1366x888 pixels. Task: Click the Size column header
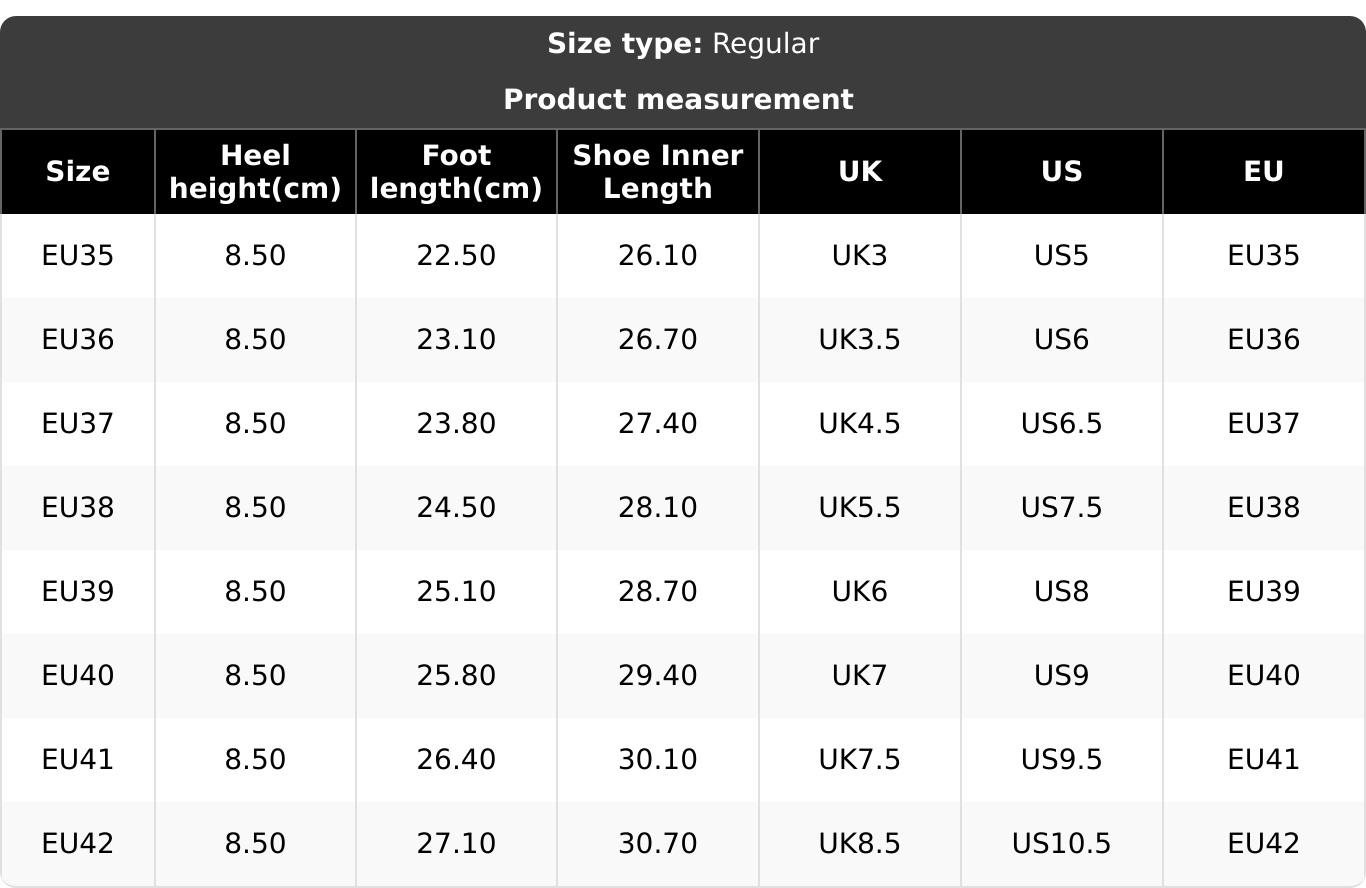click(x=77, y=172)
